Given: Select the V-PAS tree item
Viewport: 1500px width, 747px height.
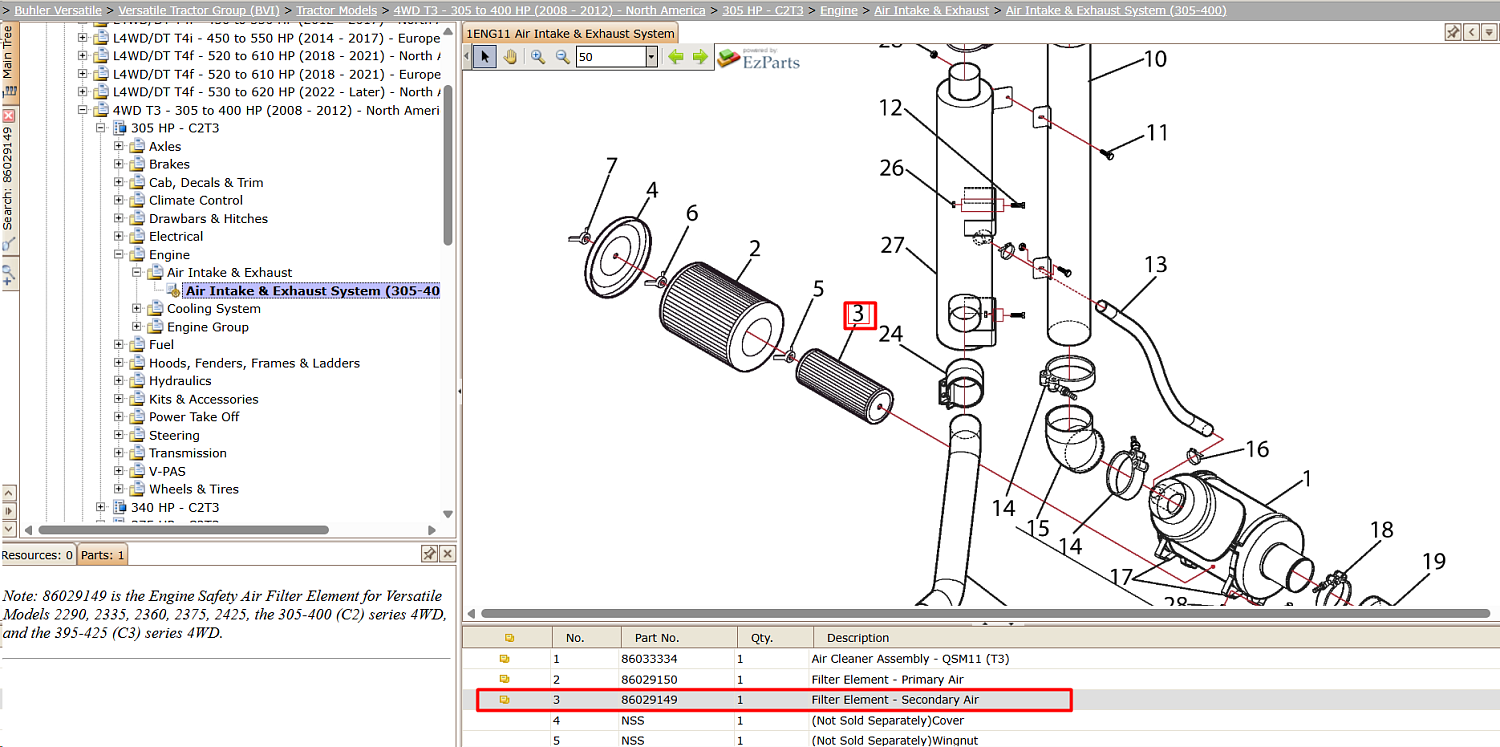Looking at the screenshot, I should tap(167, 471).
